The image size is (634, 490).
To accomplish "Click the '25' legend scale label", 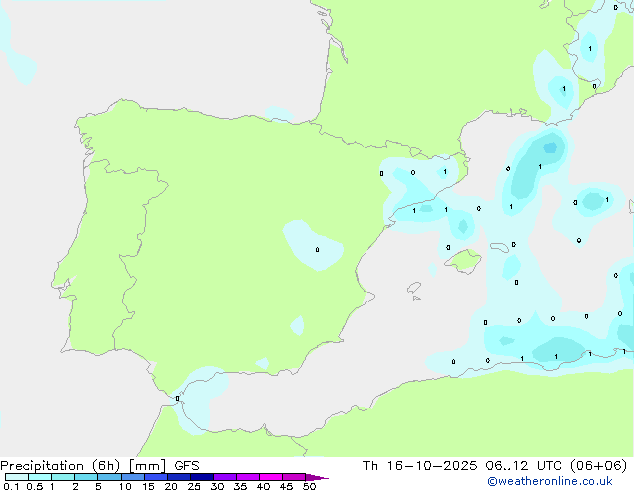I will point(194,486).
